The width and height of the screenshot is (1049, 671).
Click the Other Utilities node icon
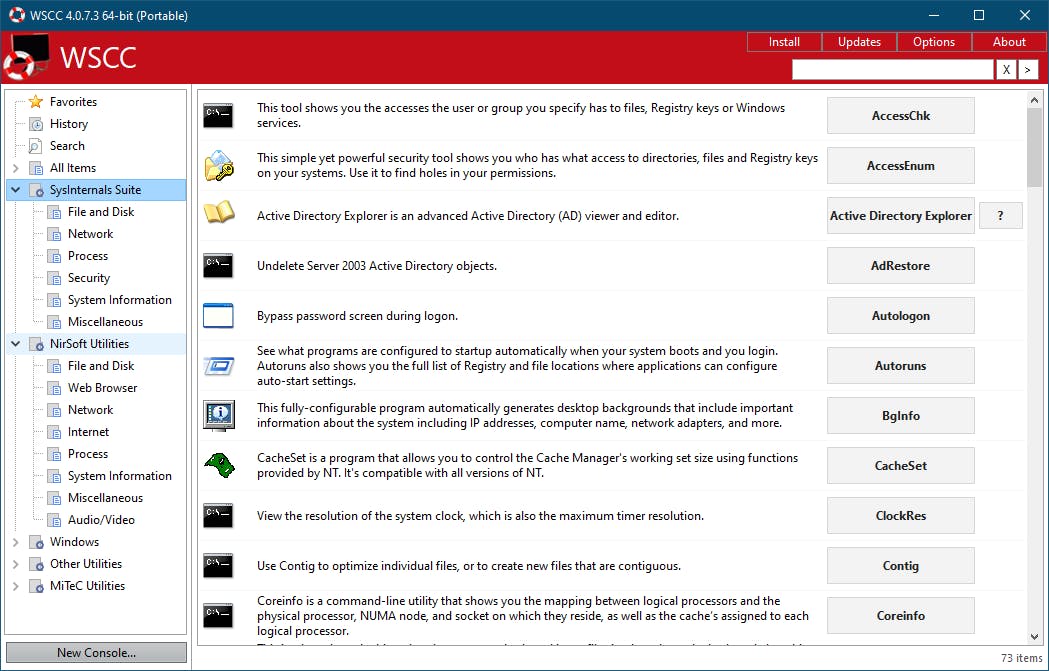point(37,564)
